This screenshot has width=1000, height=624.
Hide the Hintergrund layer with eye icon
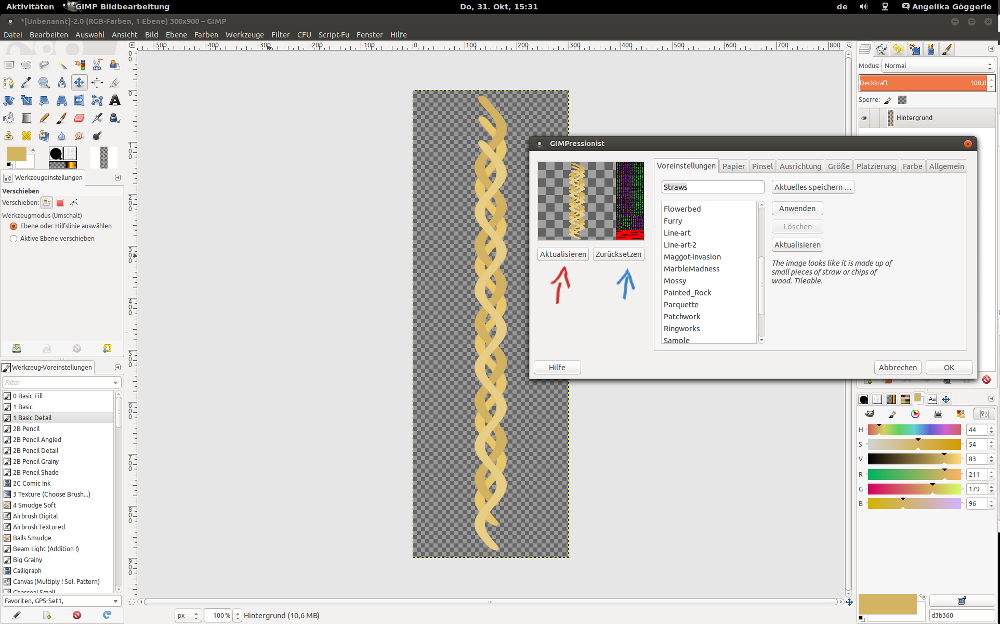click(x=865, y=118)
